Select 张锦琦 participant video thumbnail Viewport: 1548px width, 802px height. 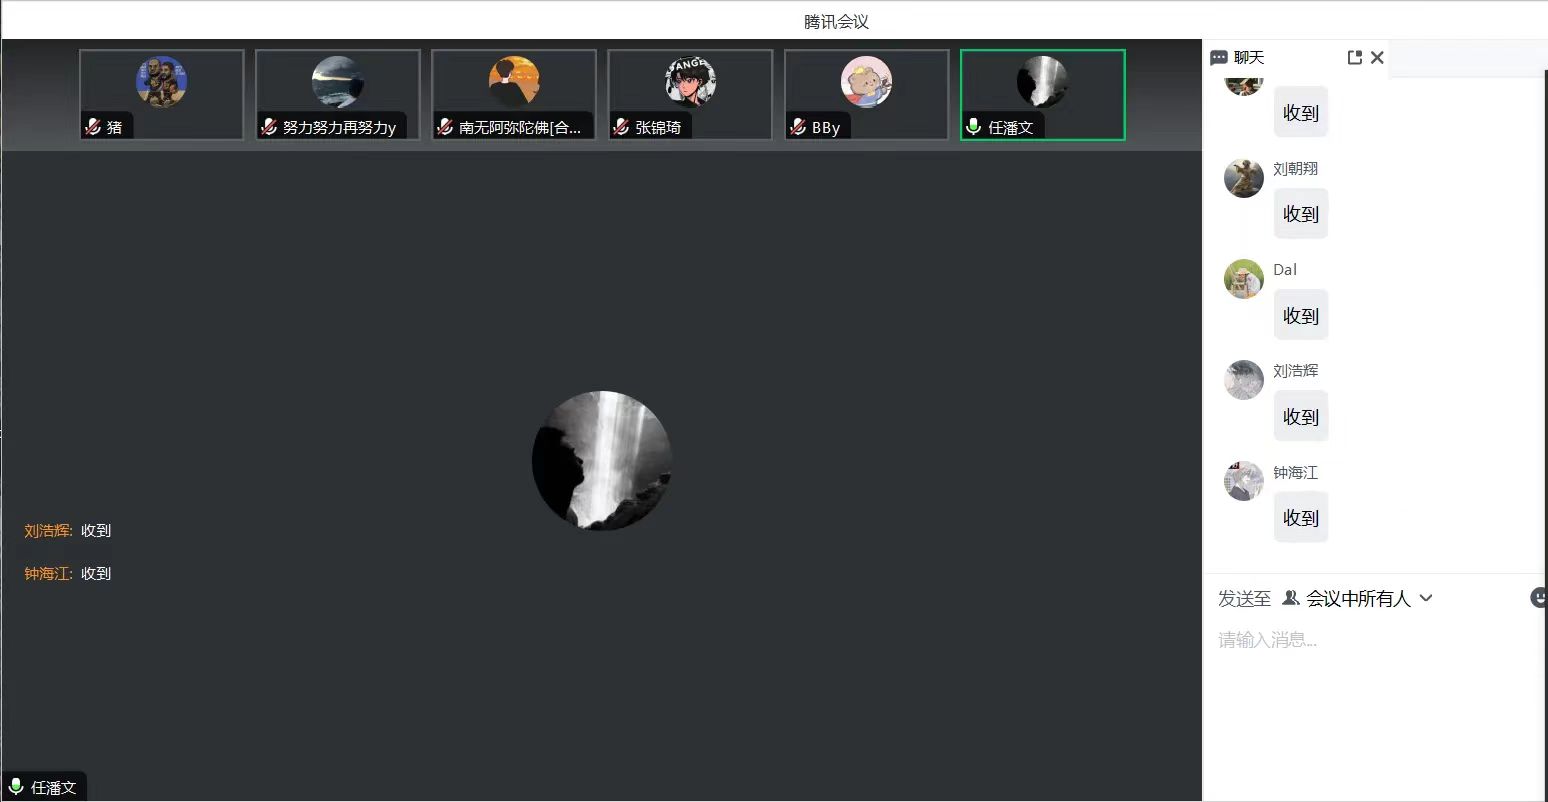(690, 94)
